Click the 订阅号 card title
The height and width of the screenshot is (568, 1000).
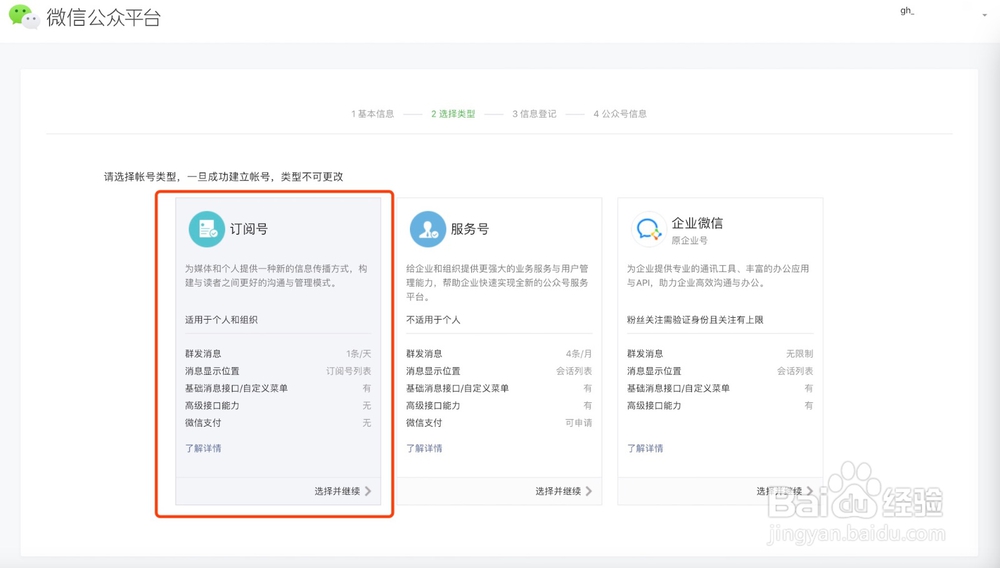(x=249, y=229)
